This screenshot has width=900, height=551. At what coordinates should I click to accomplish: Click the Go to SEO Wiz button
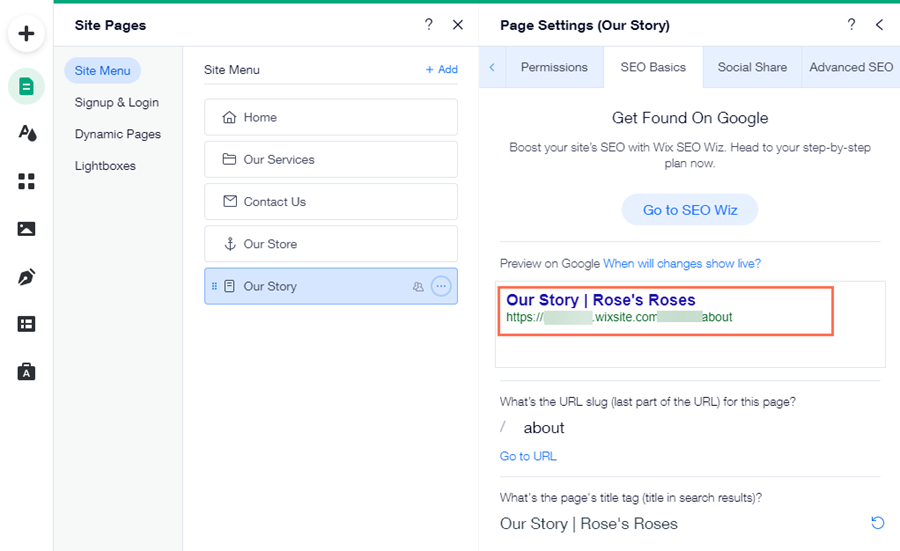[690, 210]
